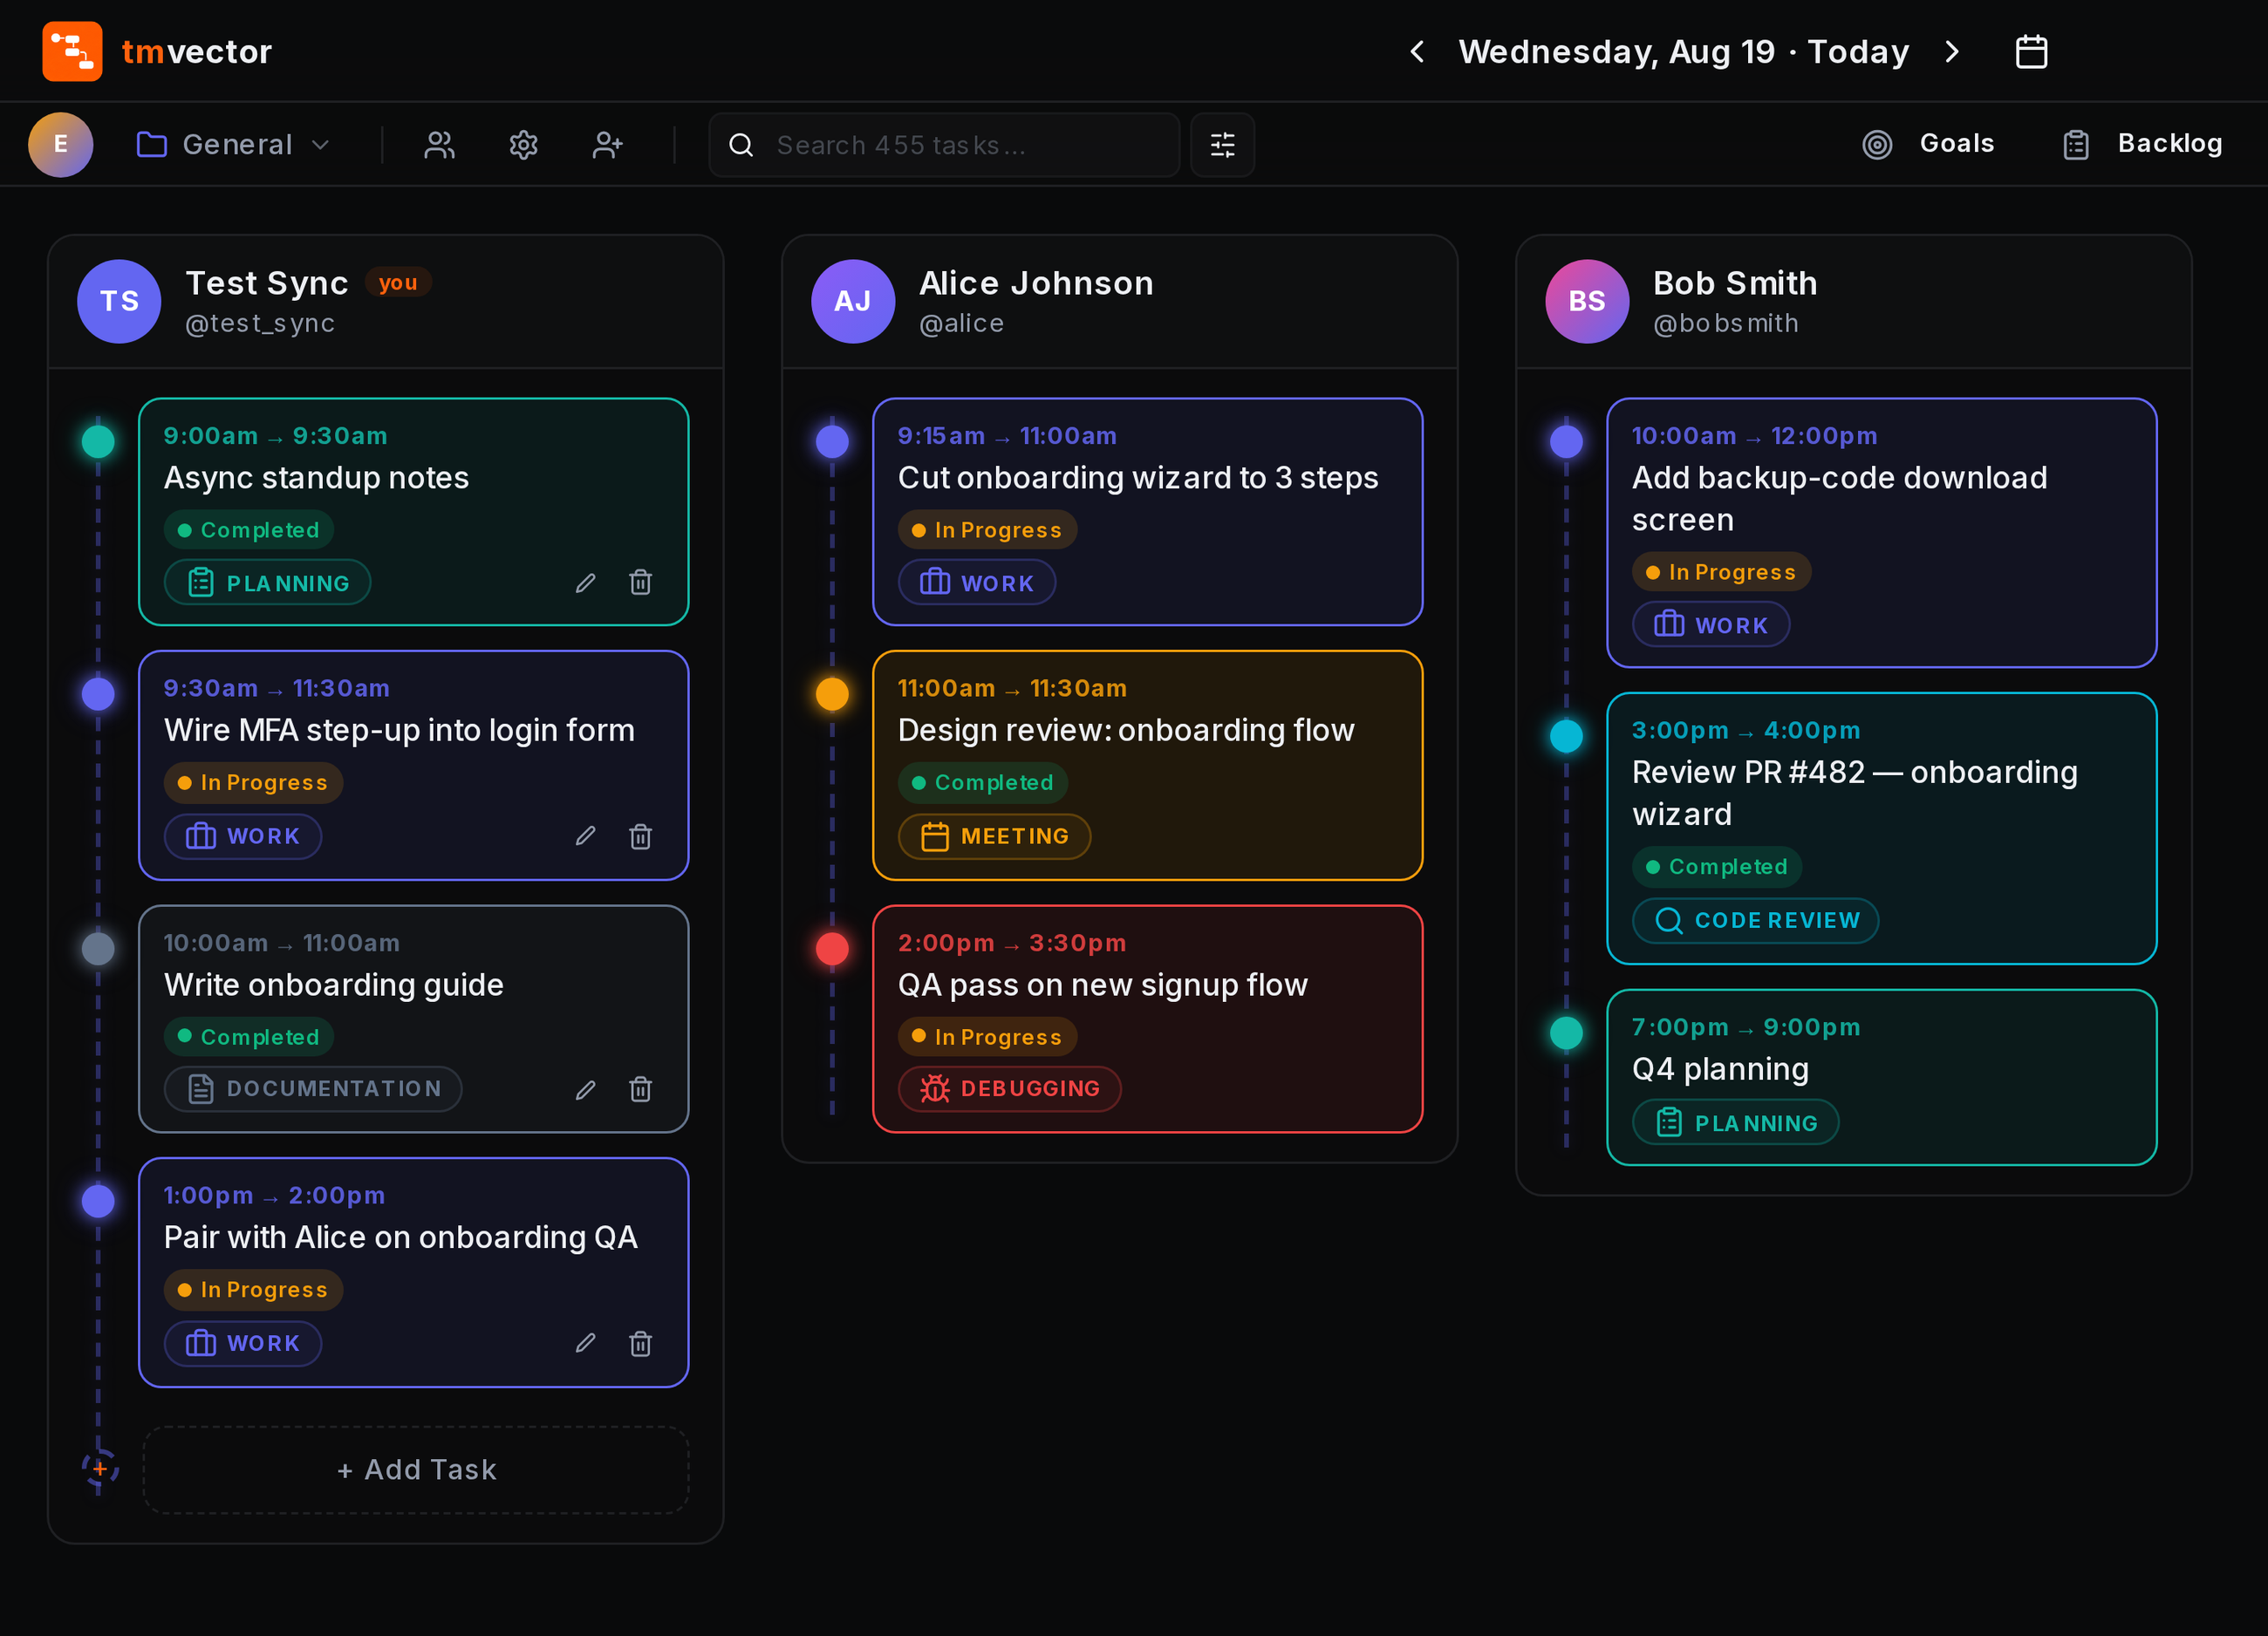Click the + Add Task button
The image size is (2268, 1636).
click(416, 1469)
